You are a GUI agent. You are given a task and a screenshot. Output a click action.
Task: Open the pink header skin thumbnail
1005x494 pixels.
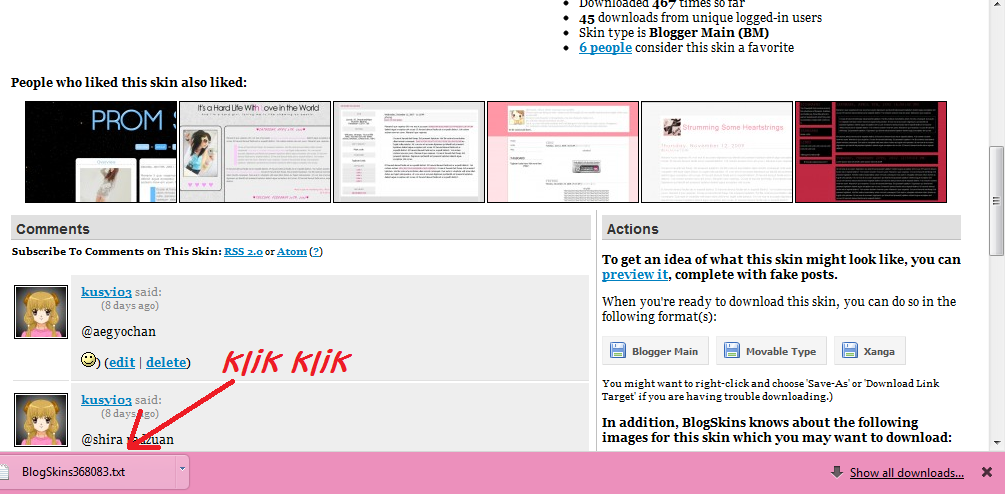[563, 152]
